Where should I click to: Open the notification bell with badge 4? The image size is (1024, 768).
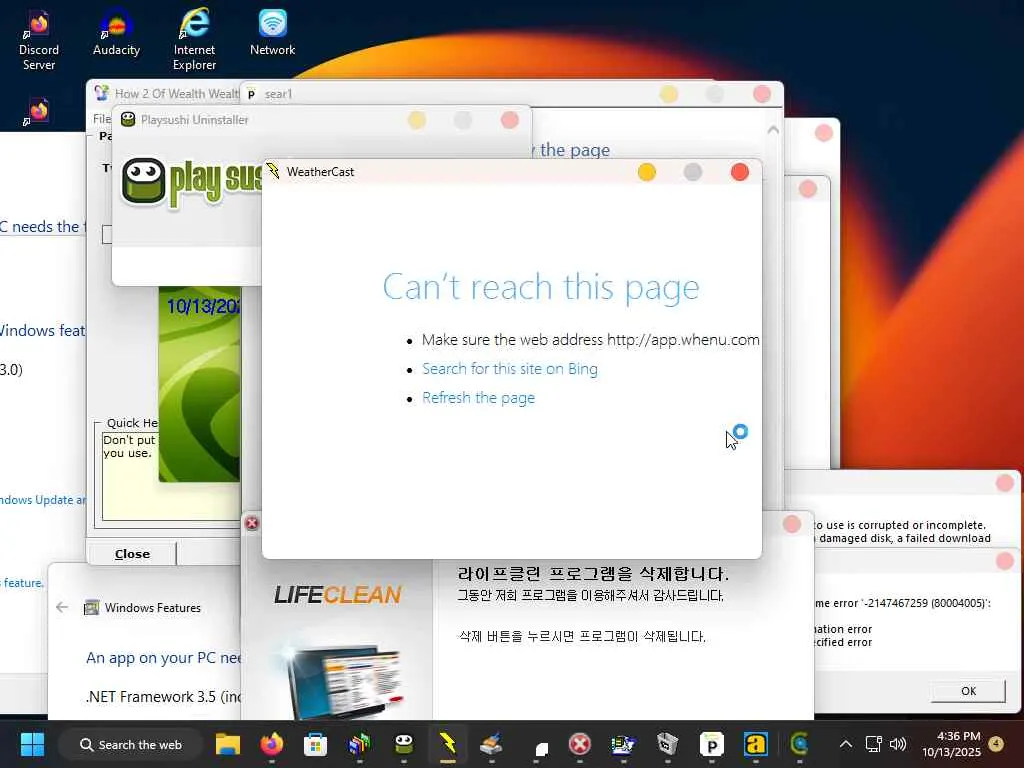coord(997,744)
